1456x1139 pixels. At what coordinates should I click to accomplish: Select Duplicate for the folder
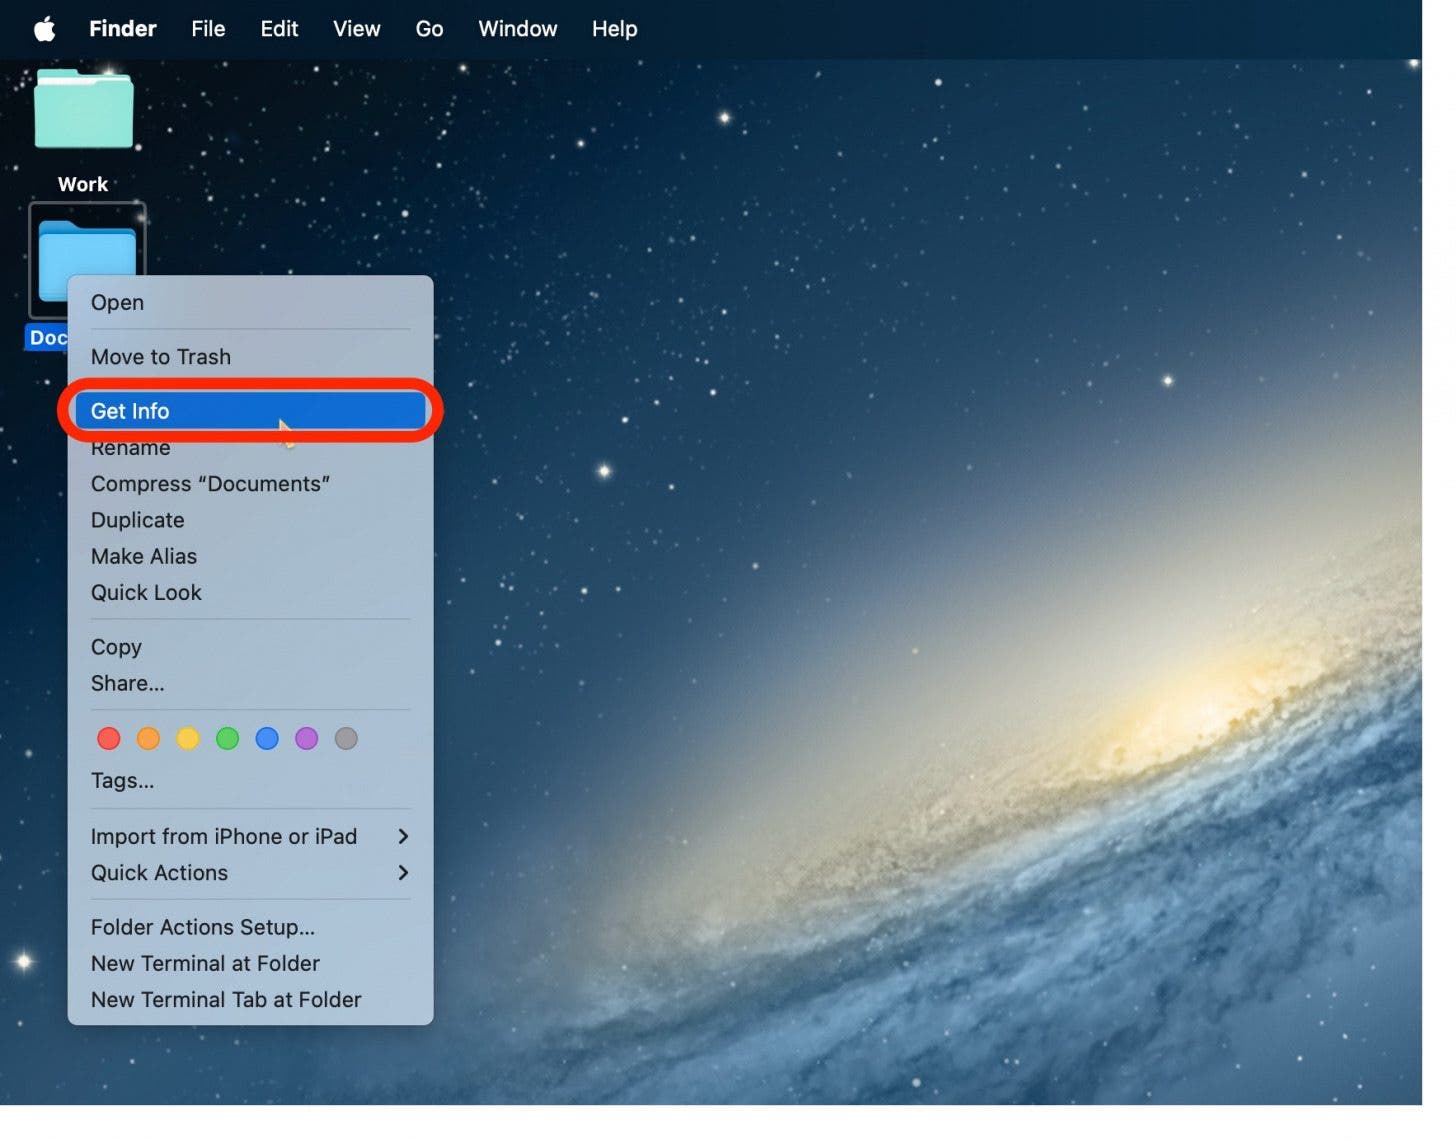pos(137,519)
